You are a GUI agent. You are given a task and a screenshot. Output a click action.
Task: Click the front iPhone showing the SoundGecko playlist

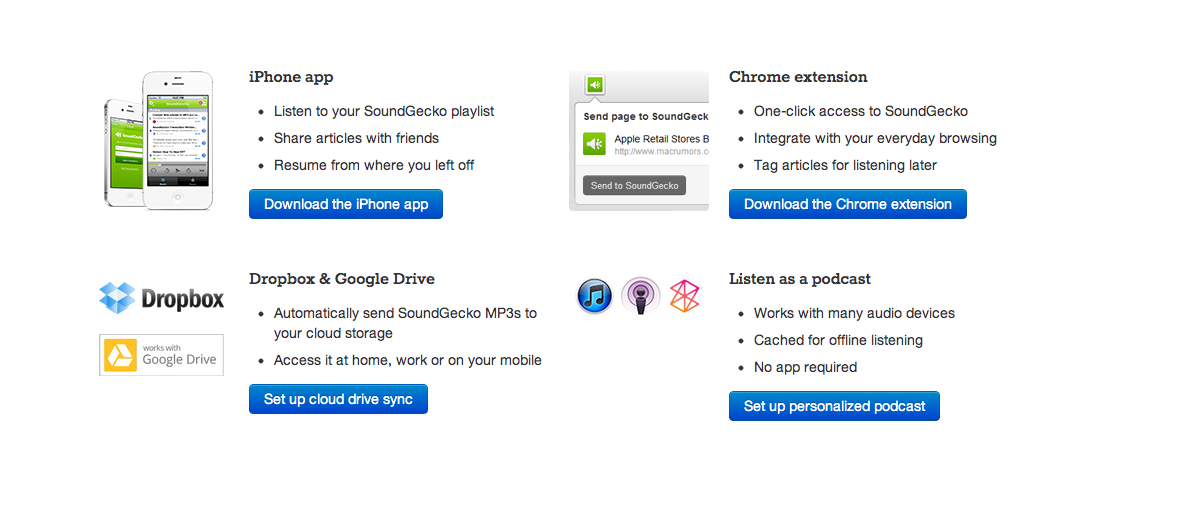point(178,140)
